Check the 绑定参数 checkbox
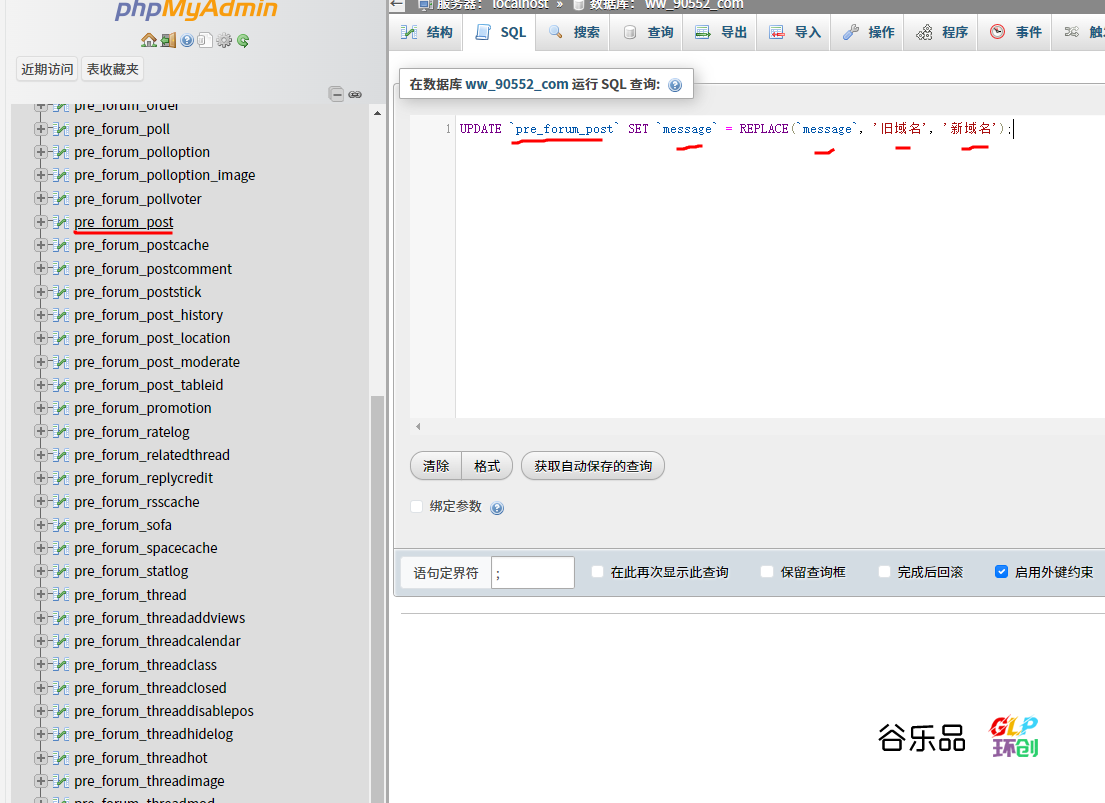This screenshot has width=1105, height=803. (x=417, y=506)
